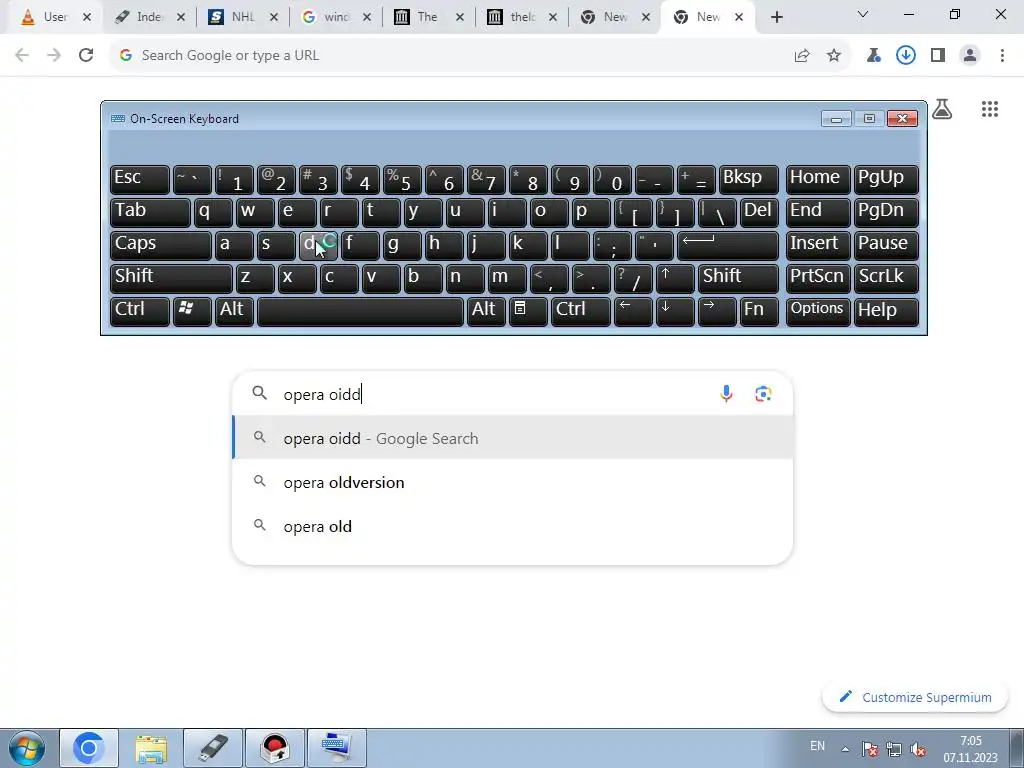The height and width of the screenshot is (768, 1024).
Task: Open File Explorer from taskbar
Action: coord(151,748)
